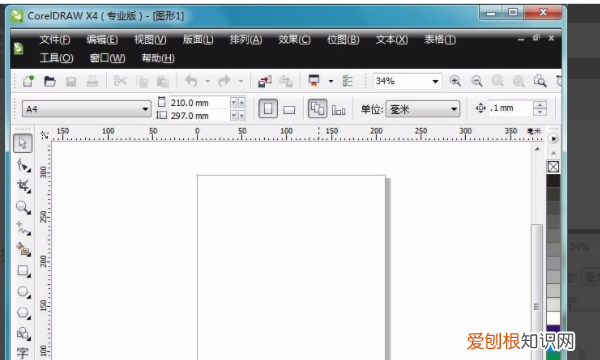Screen dimensions: 600x360
Task: Open the 帮助(H) menu
Action: [x=158, y=58]
